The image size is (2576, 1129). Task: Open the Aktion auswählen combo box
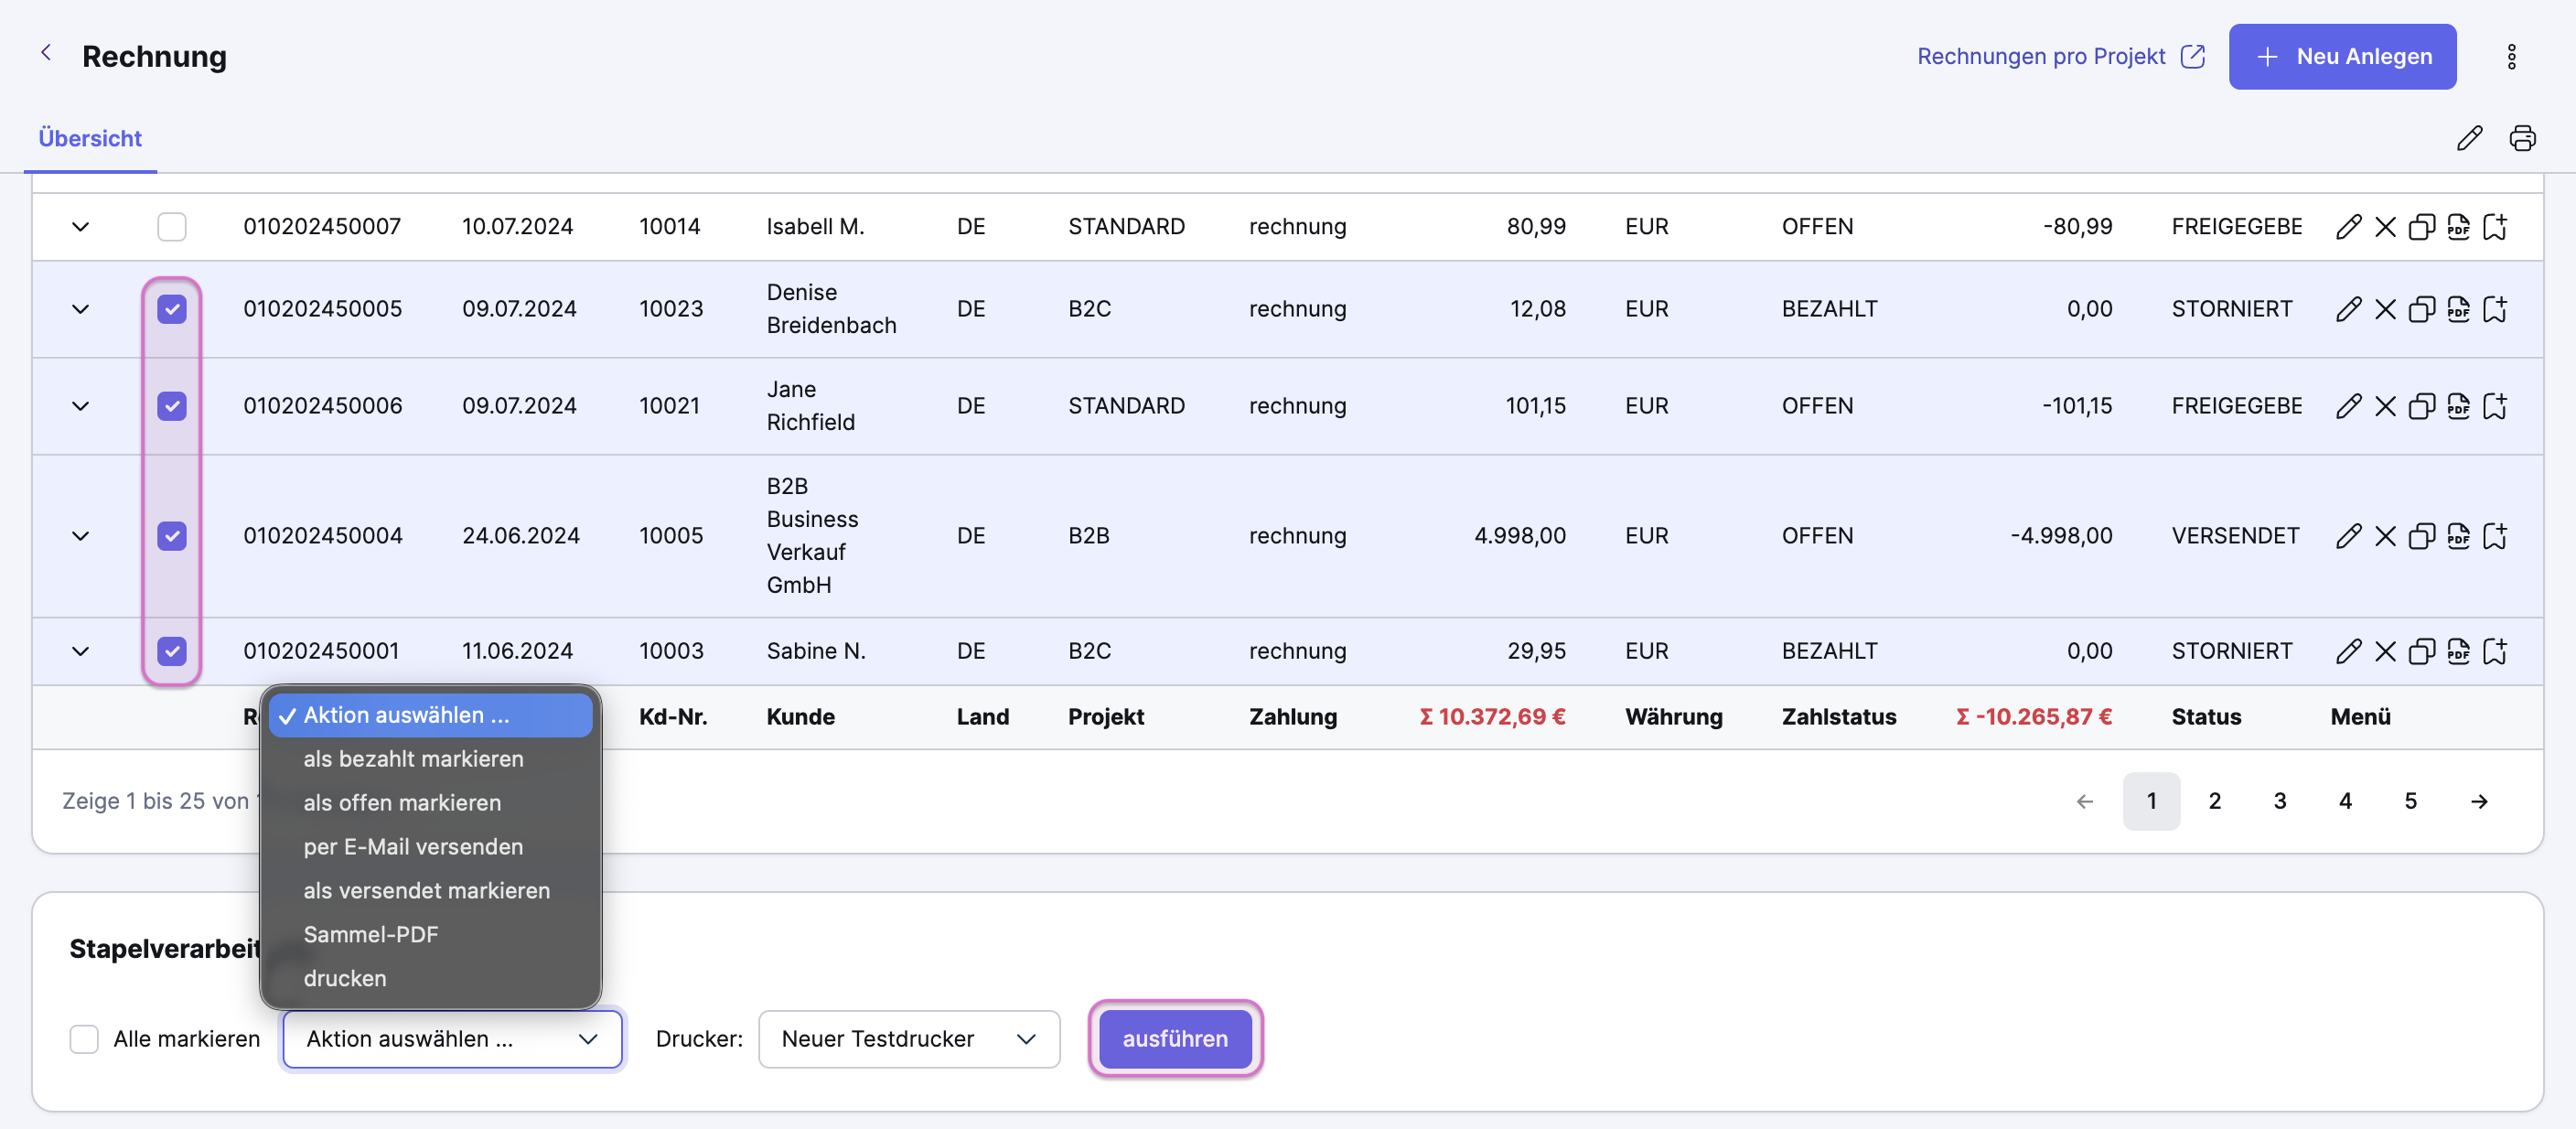[x=452, y=1039]
